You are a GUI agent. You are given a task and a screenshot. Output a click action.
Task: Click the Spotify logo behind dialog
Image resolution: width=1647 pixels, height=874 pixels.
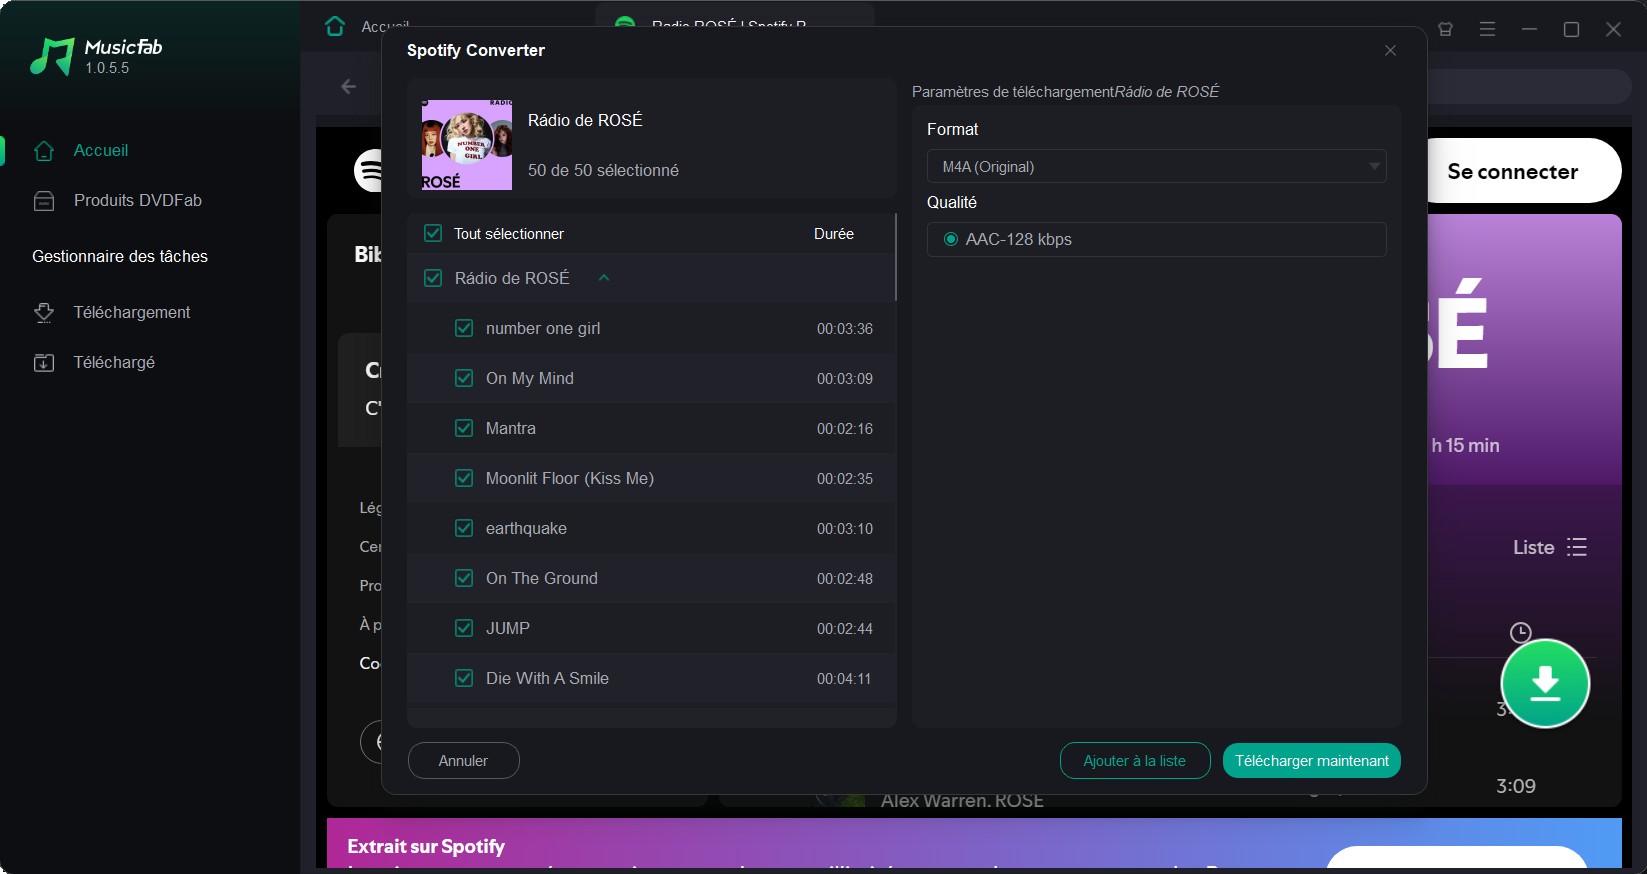click(x=368, y=170)
